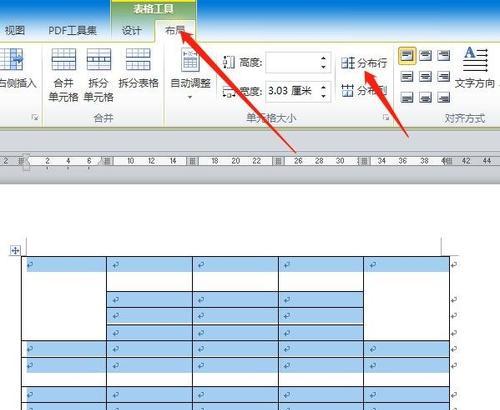Image resolution: width=500 pixels, height=410 pixels.
Task: Click Text Direction (文字方向) icon
Action: (475, 68)
